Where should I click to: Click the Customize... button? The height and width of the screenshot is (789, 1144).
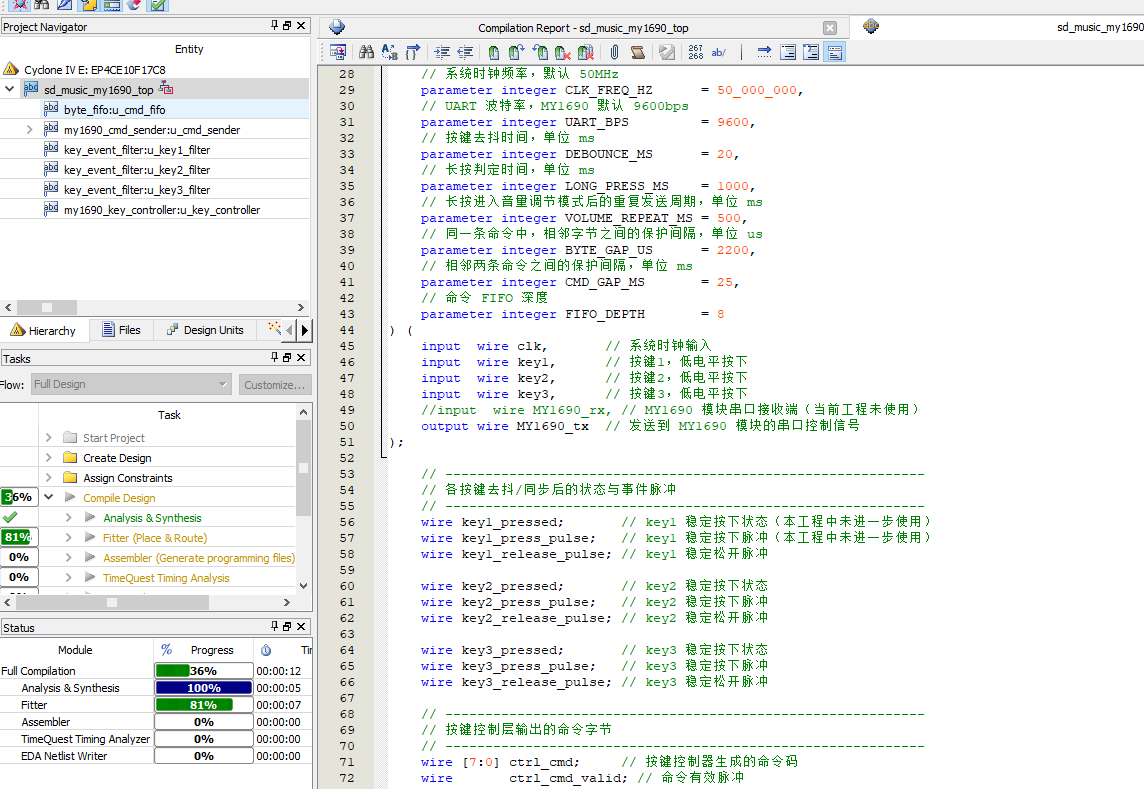275,385
